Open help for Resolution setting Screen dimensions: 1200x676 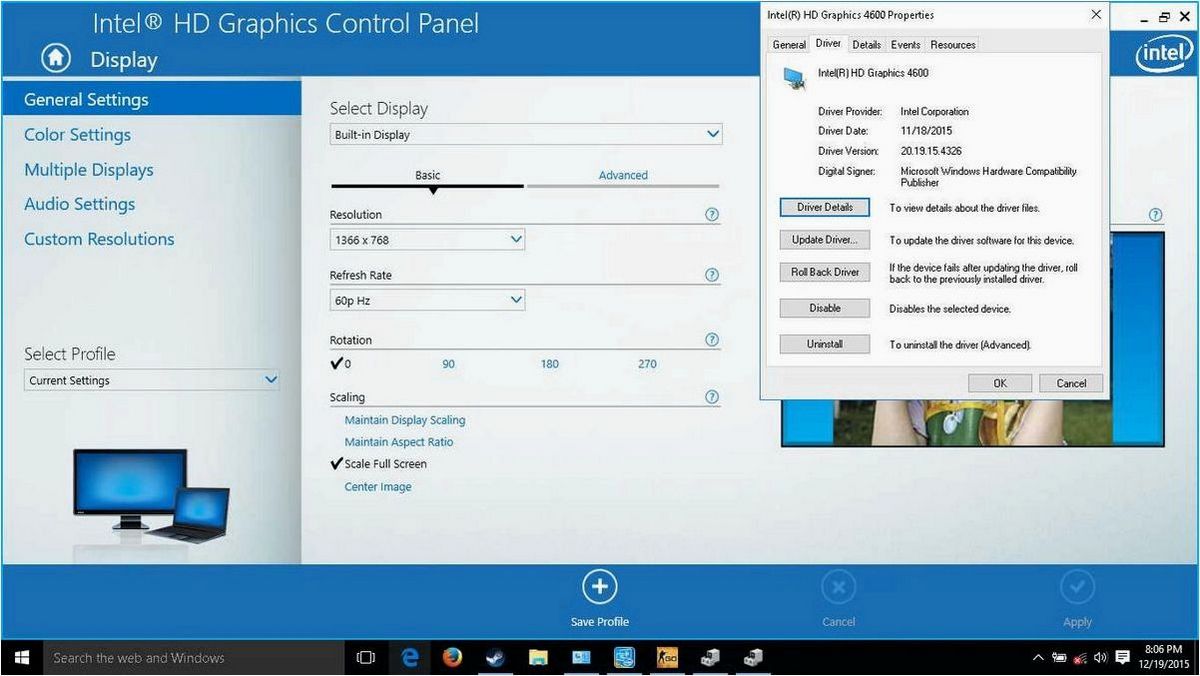(x=712, y=214)
